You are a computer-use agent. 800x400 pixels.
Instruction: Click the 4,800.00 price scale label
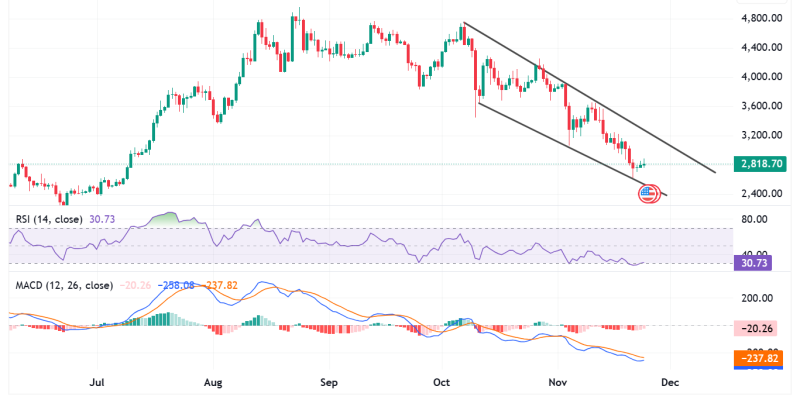click(758, 18)
